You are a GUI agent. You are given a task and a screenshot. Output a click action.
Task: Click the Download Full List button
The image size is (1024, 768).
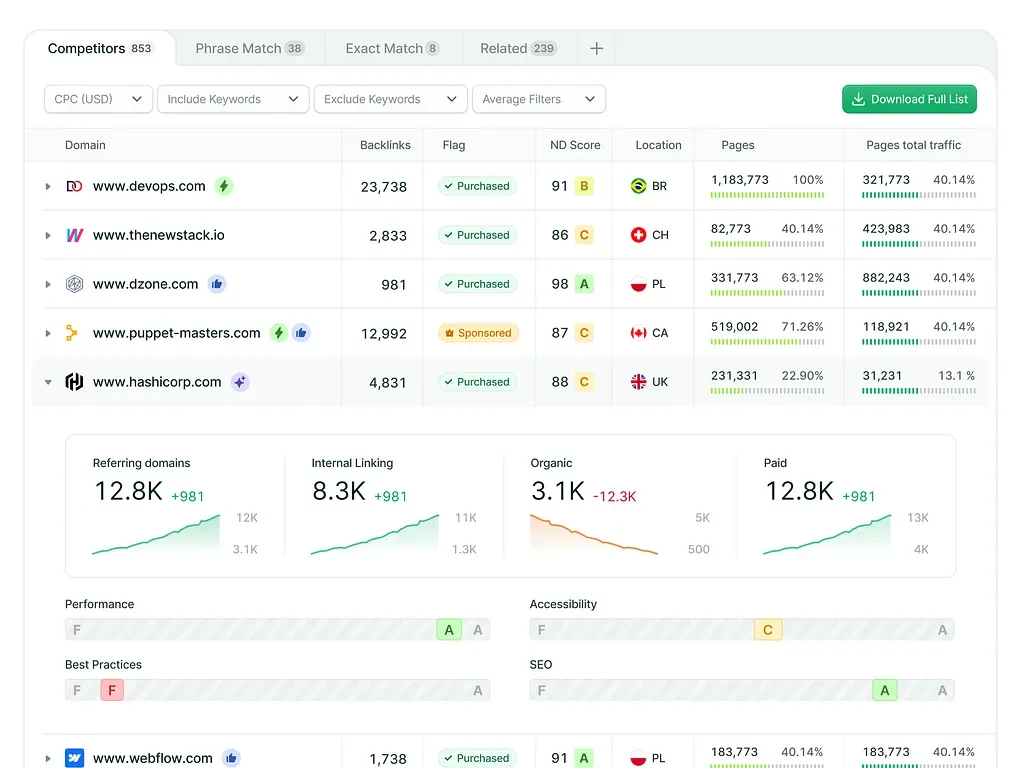(909, 99)
